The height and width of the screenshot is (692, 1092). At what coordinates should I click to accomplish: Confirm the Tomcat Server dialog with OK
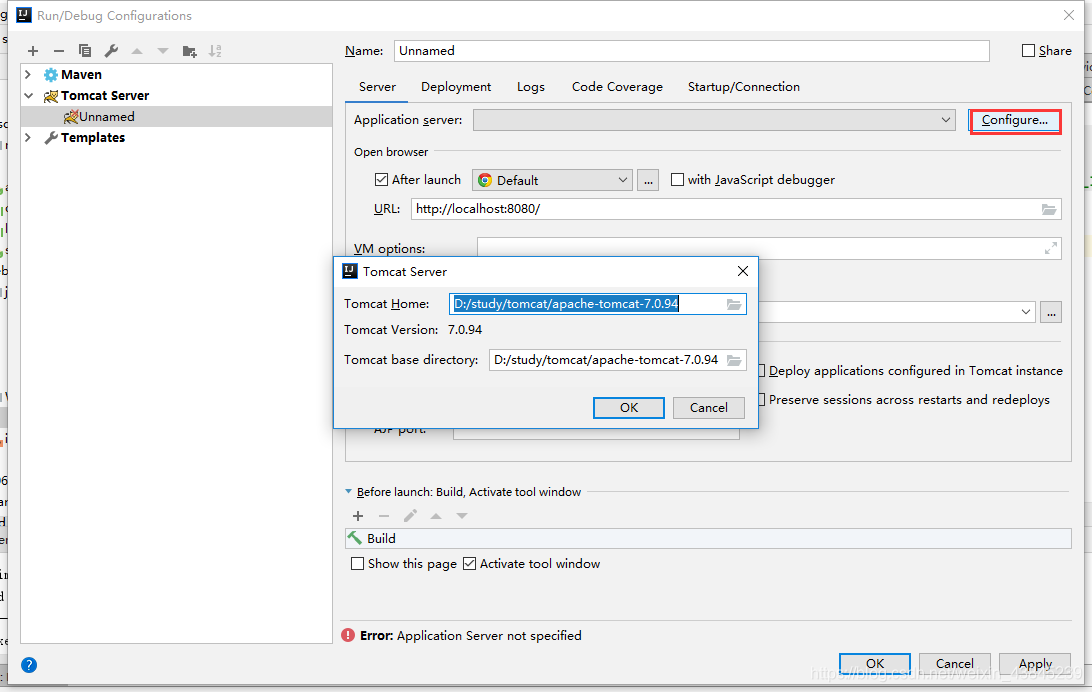pos(629,408)
